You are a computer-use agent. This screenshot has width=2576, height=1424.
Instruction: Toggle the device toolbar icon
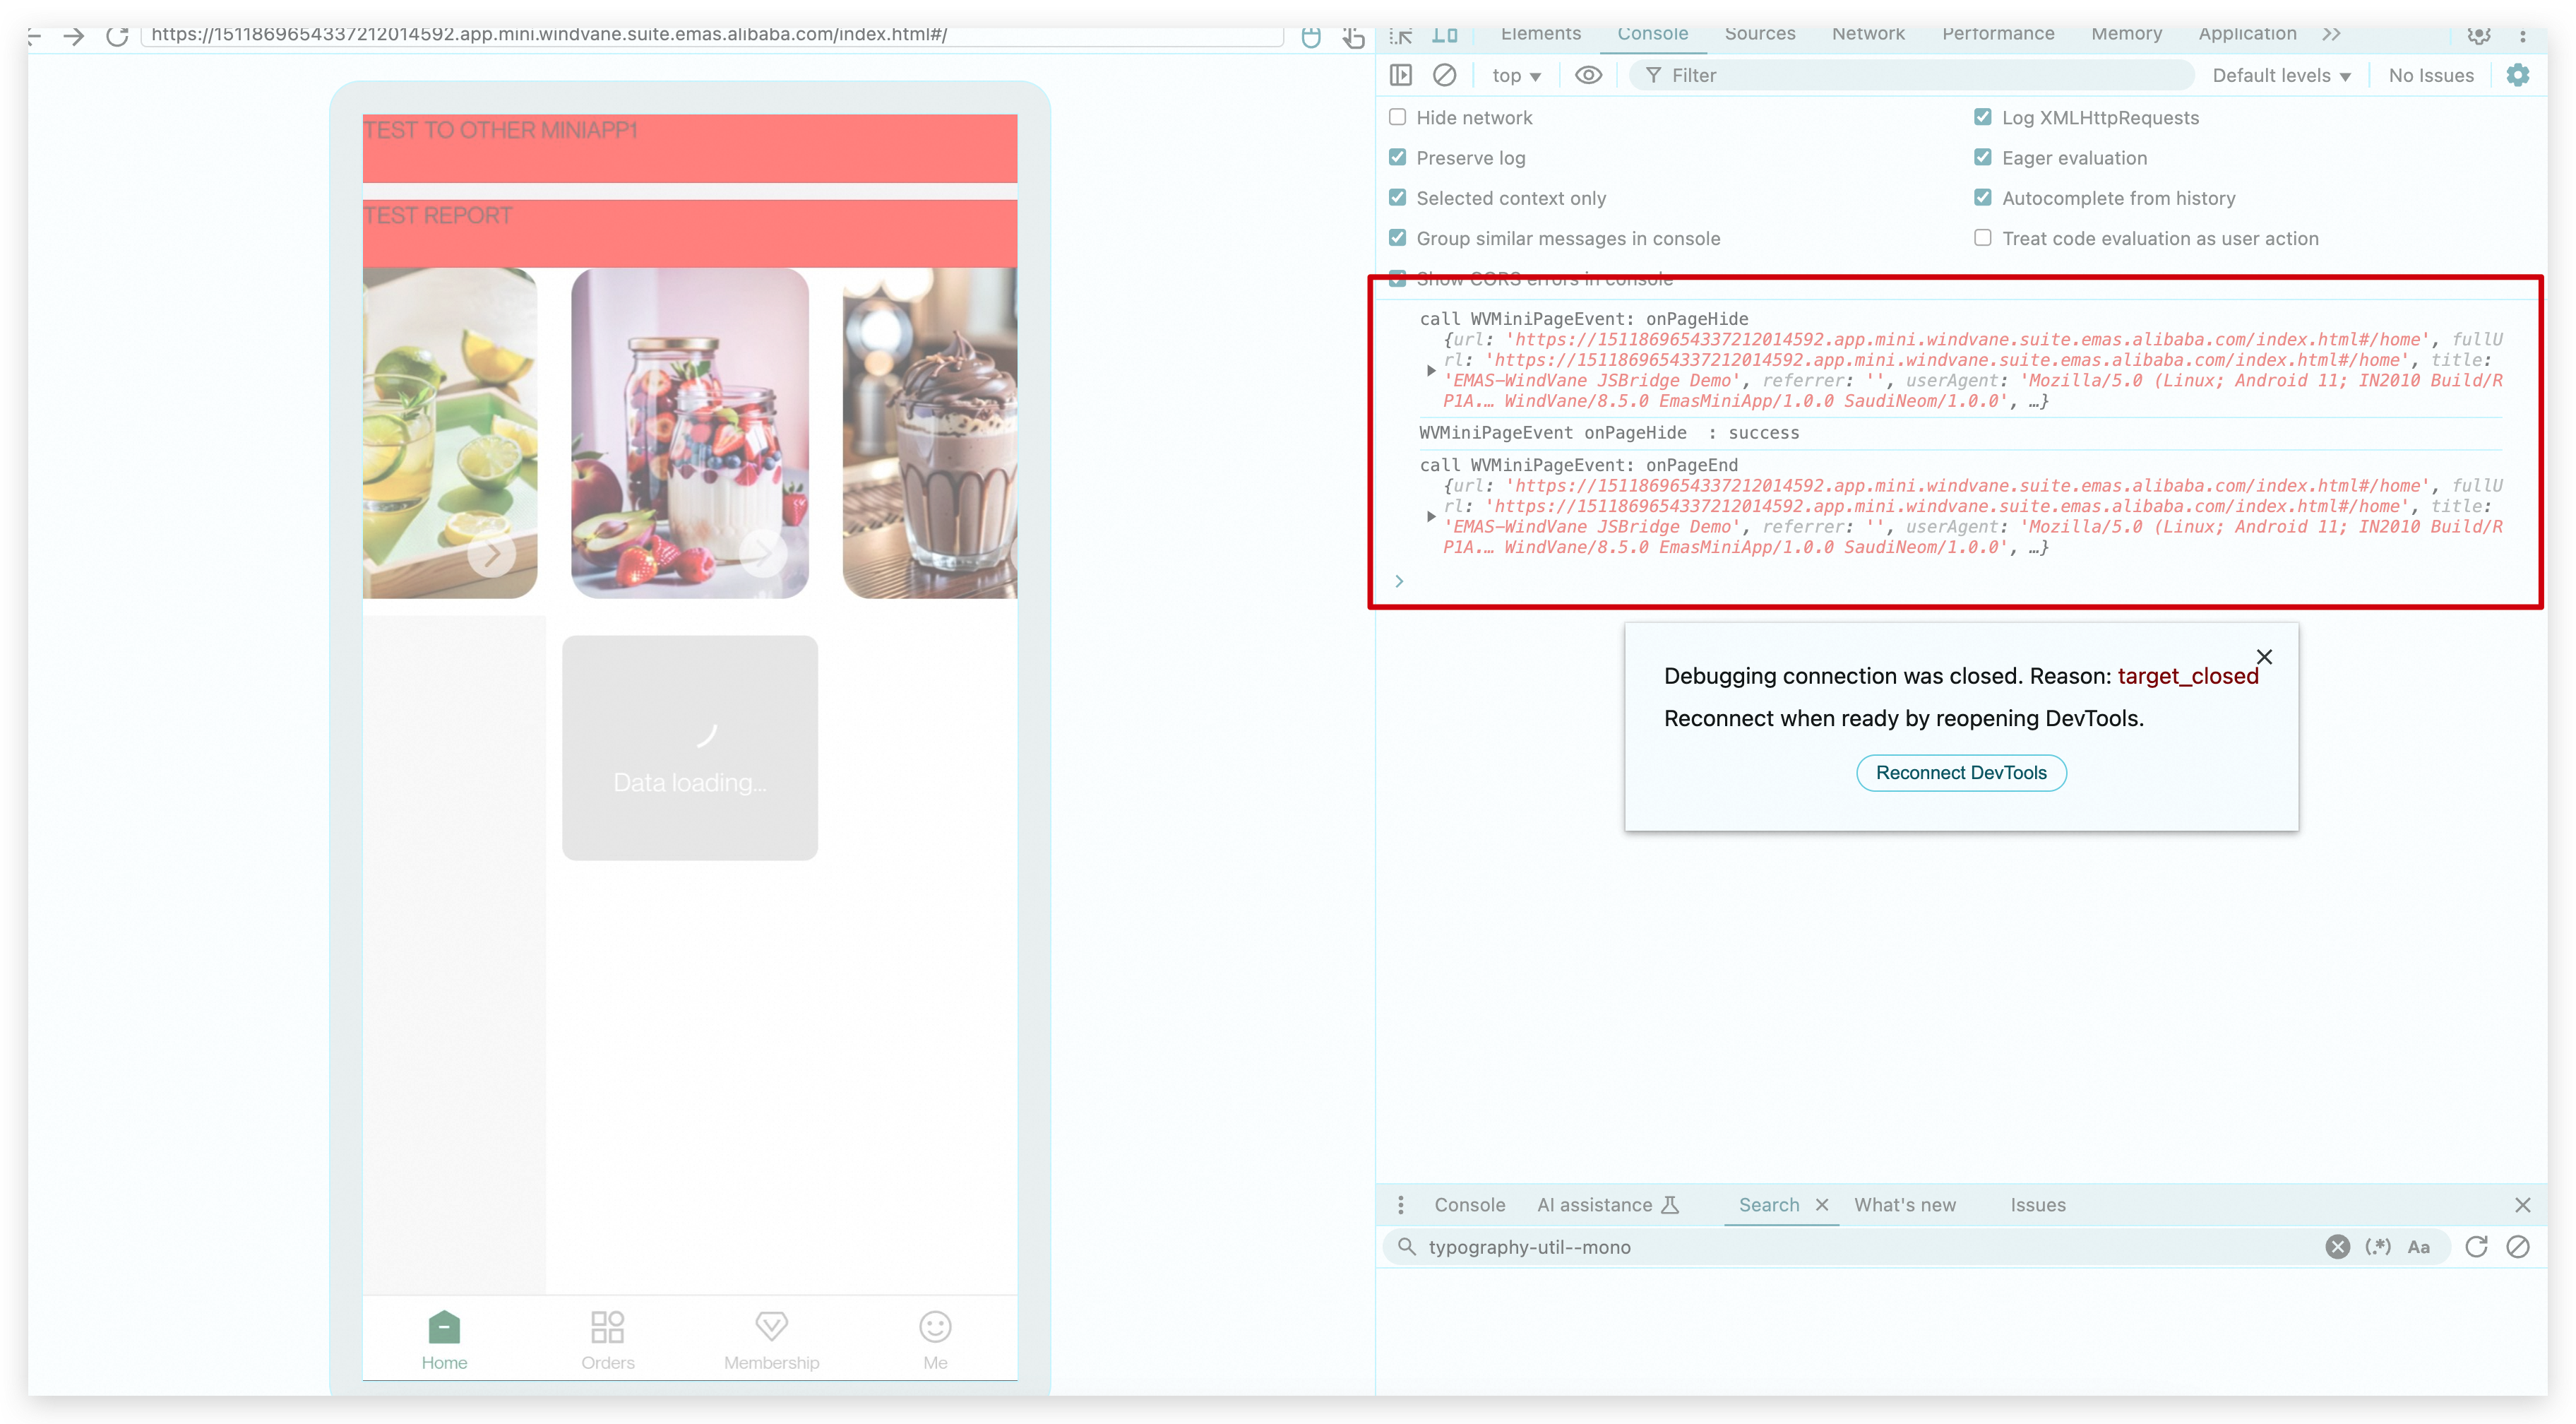point(1444,35)
